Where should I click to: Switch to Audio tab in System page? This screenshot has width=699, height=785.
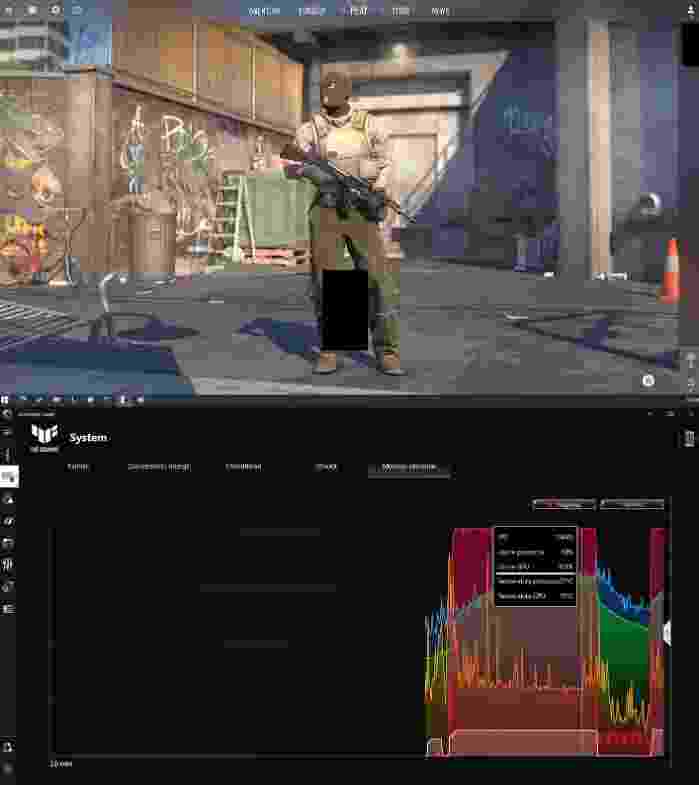tap(325, 467)
